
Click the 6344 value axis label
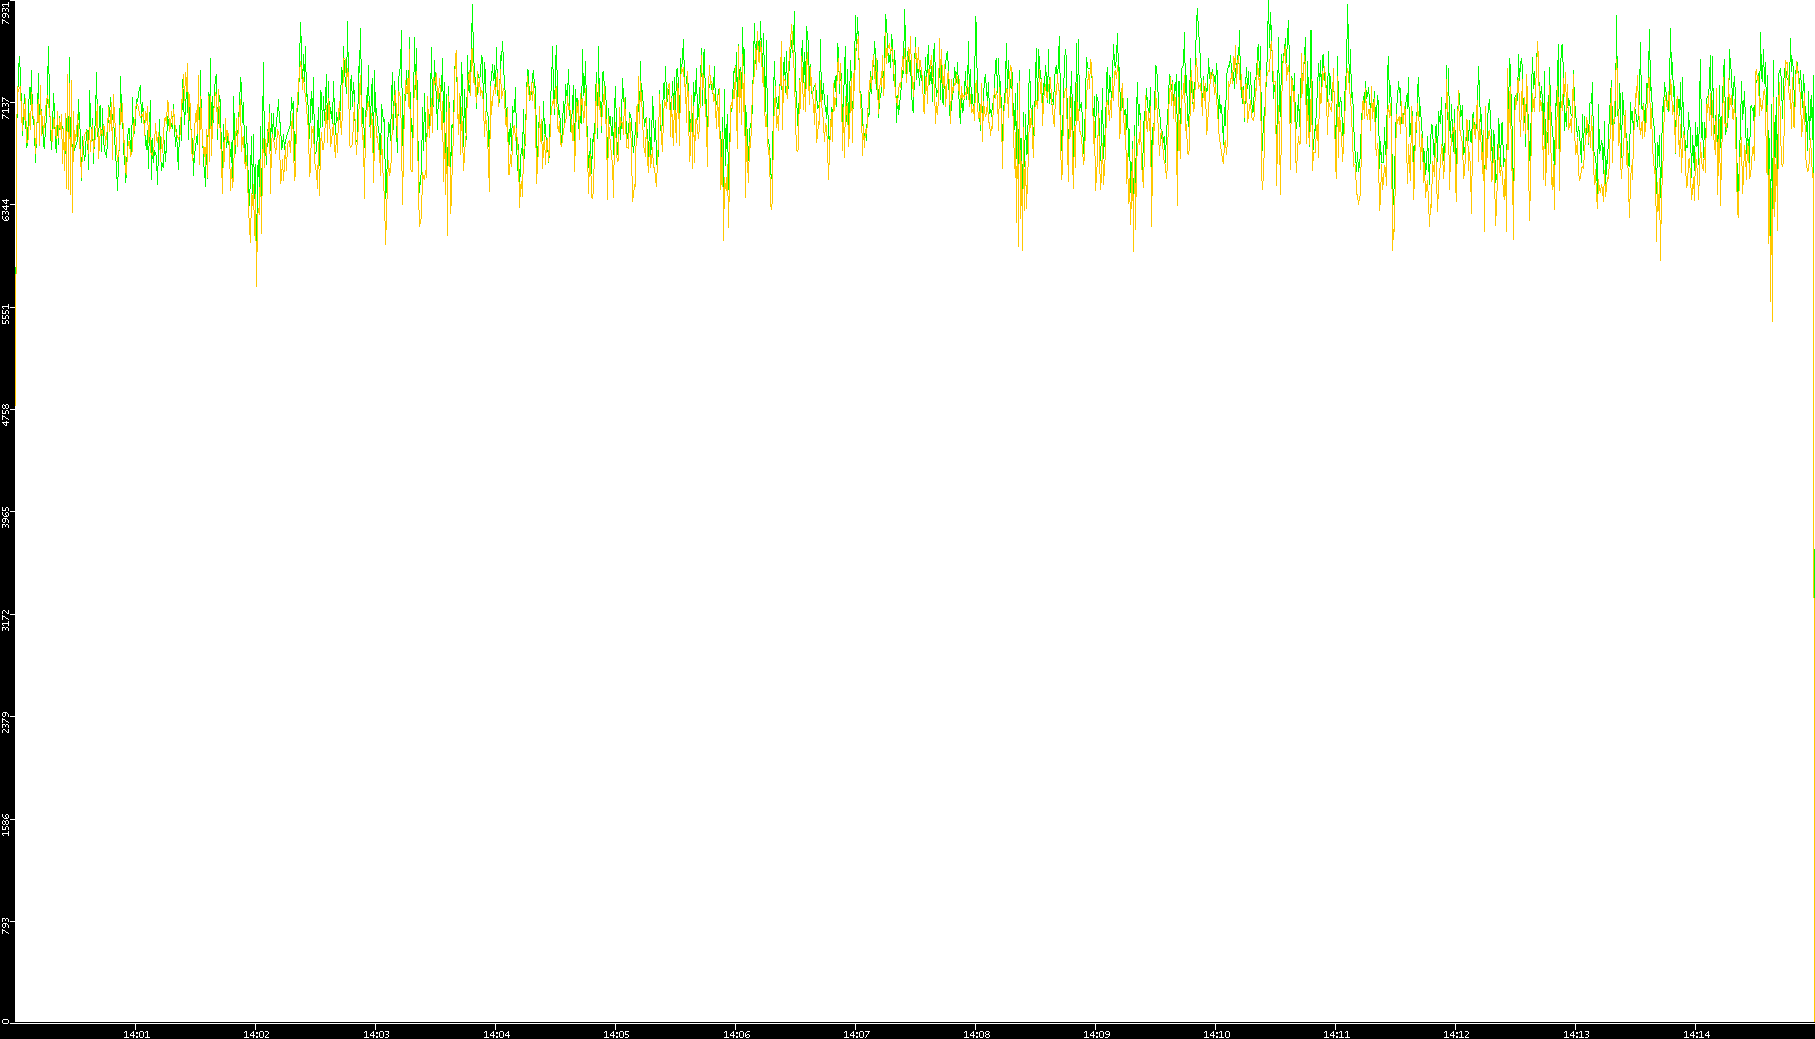(x=7, y=210)
